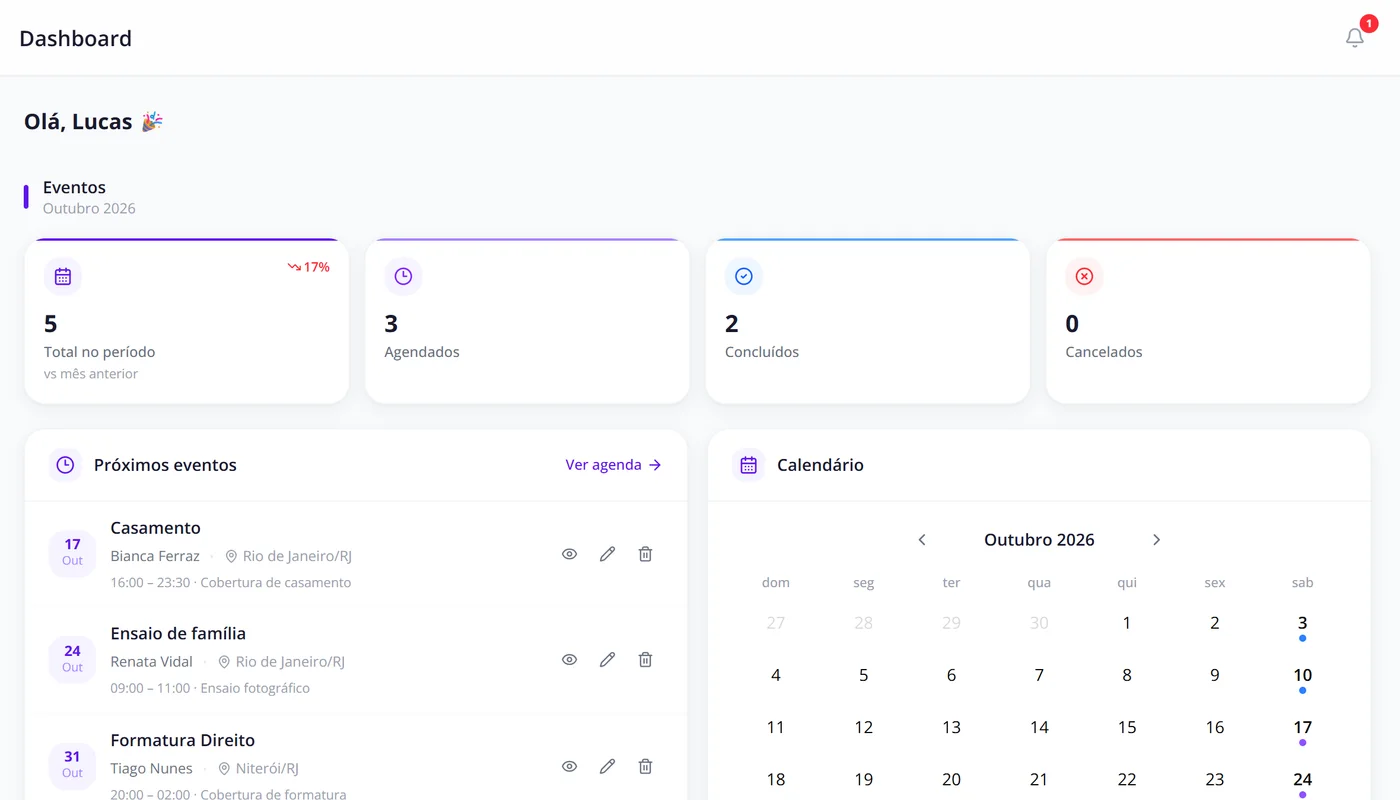Screen dimensions: 1400x800
Task: Click the 17 Out date badge
Action: [x=72, y=554]
